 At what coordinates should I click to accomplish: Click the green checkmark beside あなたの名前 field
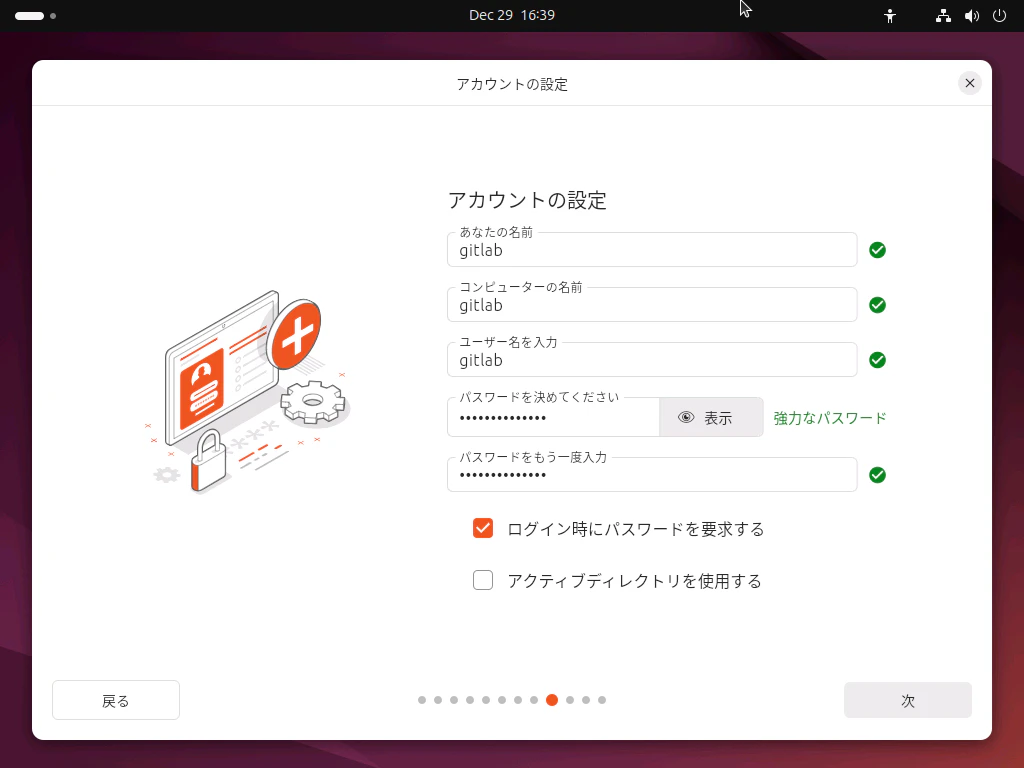[x=877, y=250]
